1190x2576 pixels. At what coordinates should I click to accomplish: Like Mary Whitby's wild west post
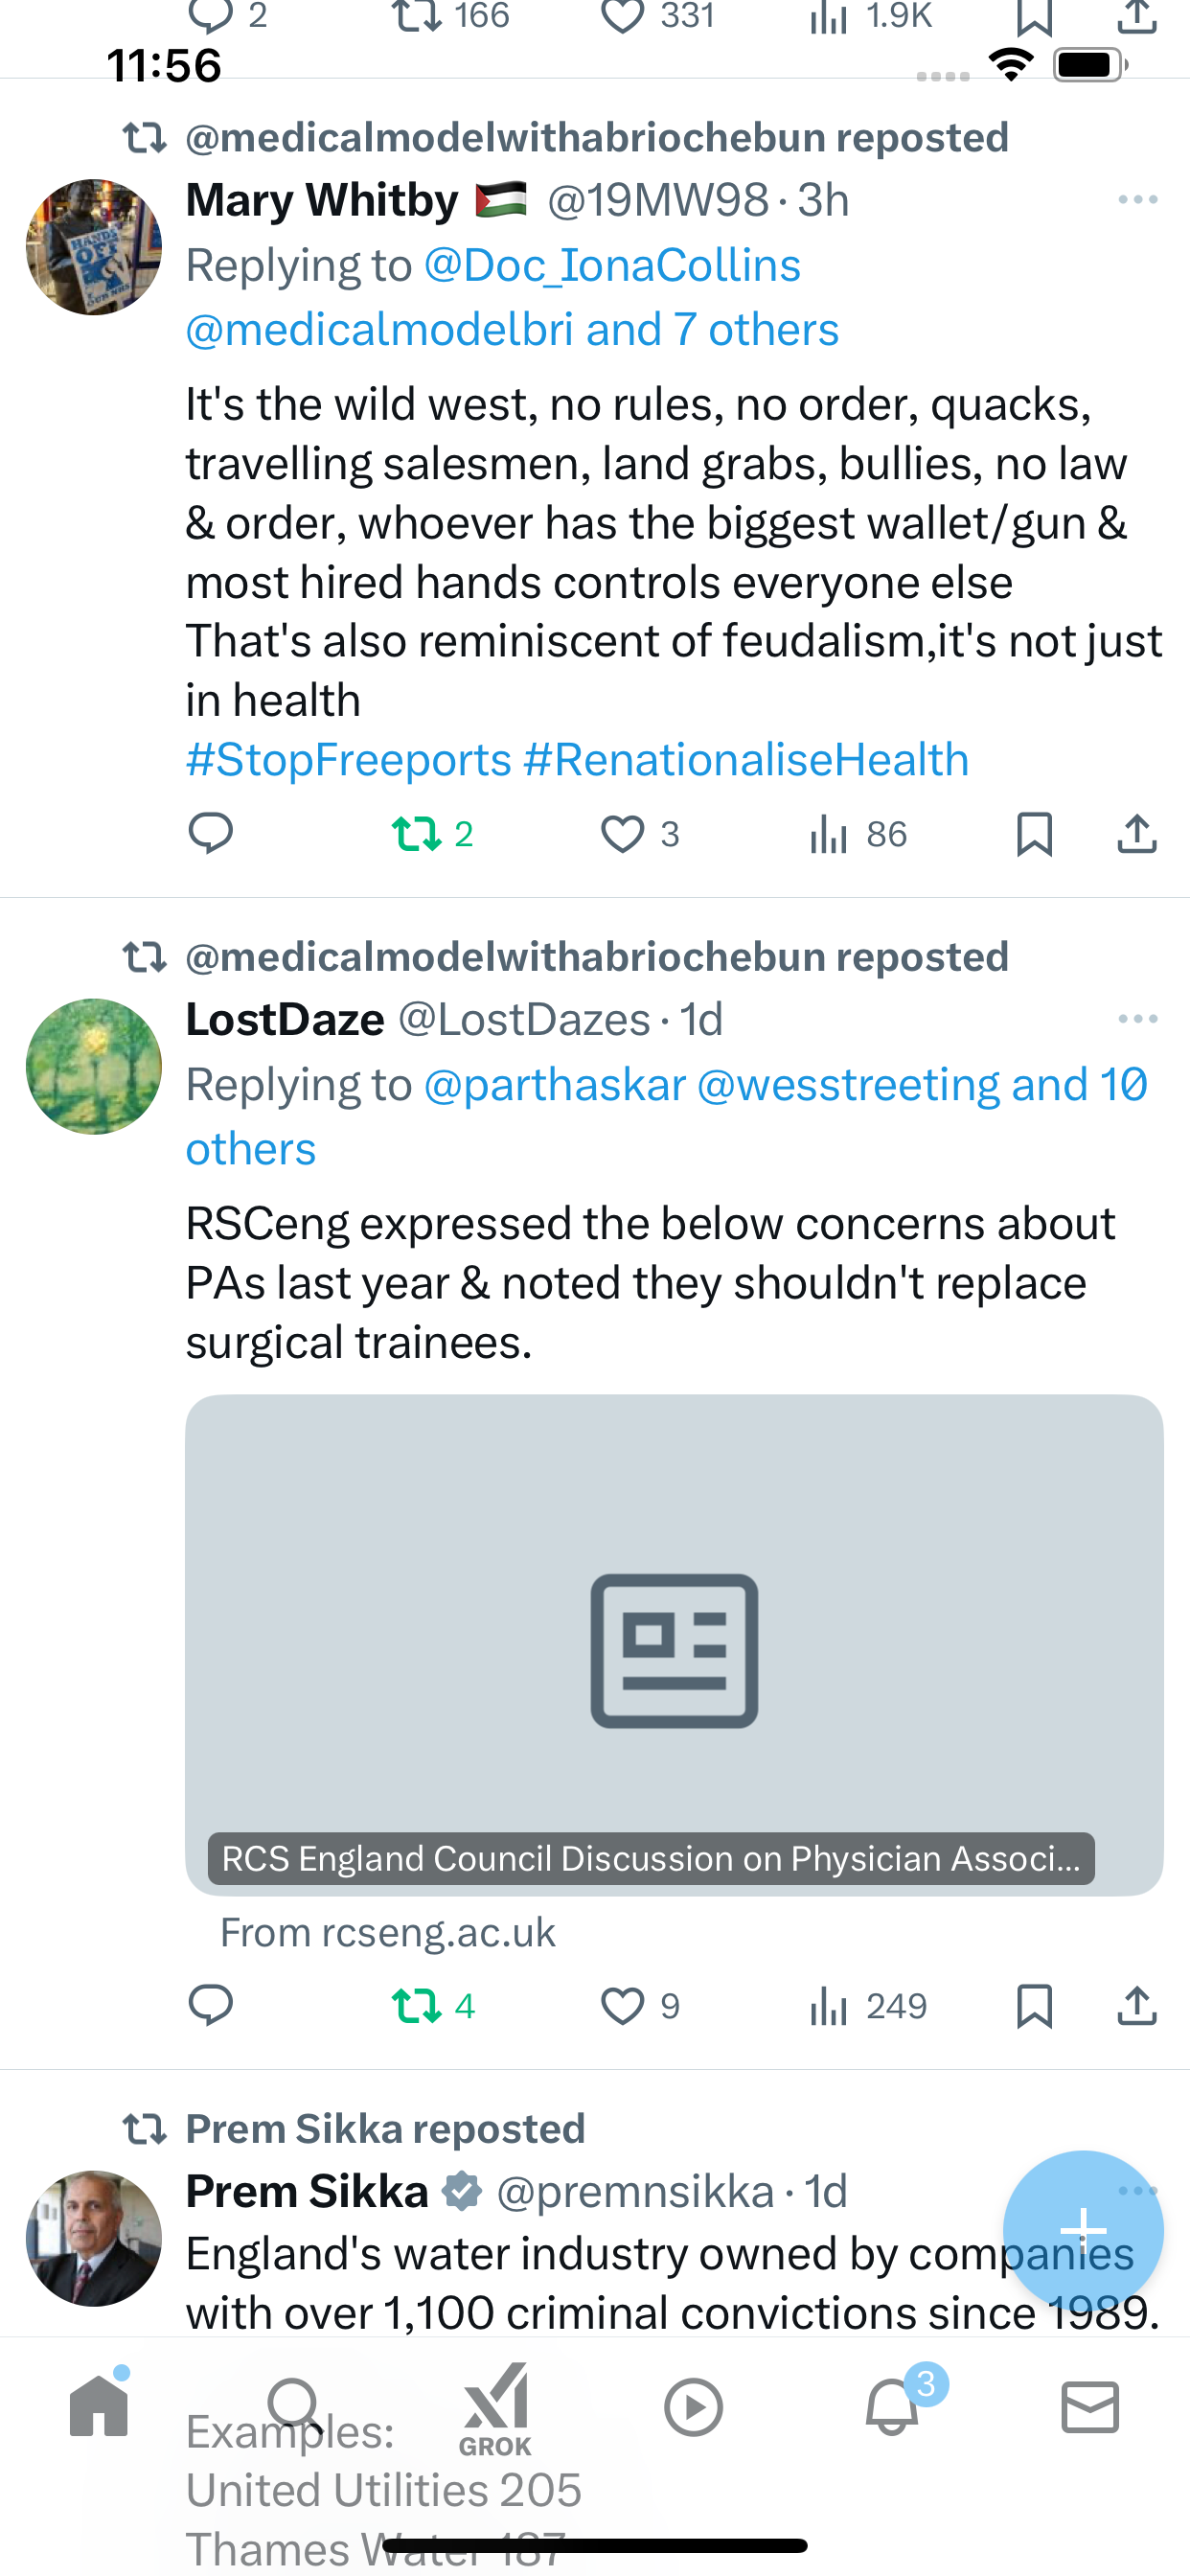[640, 834]
